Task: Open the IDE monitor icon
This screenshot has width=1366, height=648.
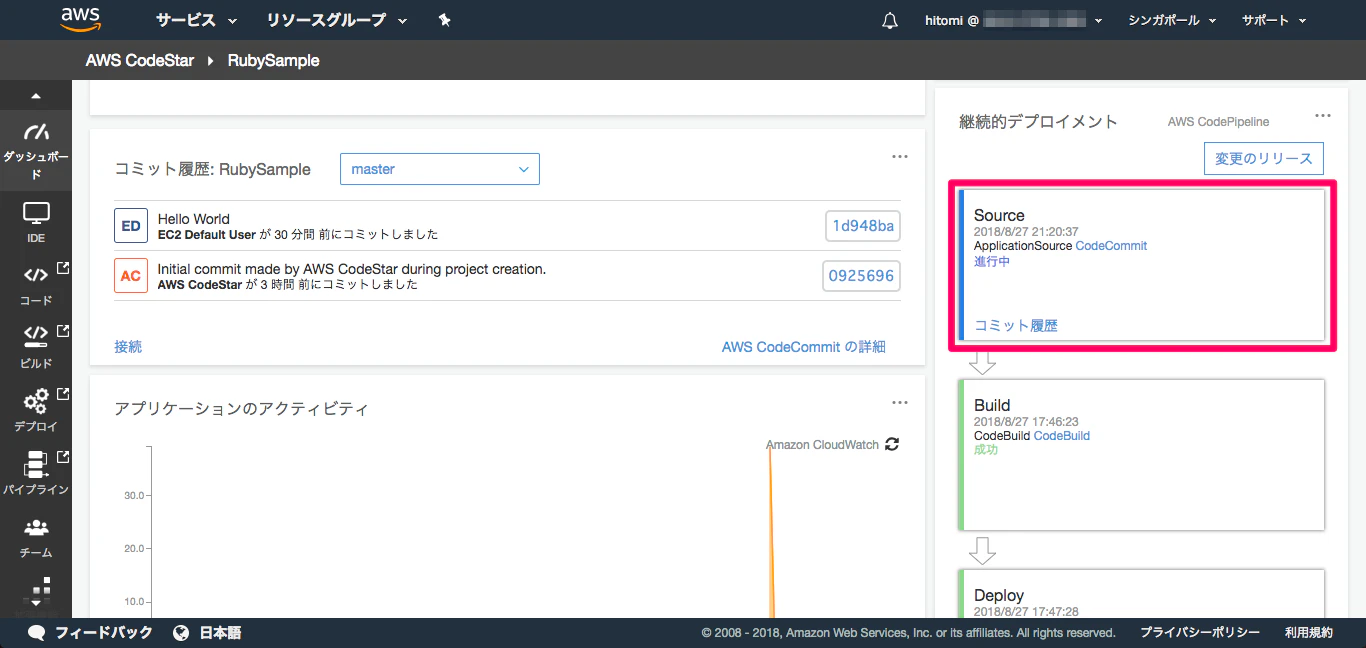Action: click(36, 213)
